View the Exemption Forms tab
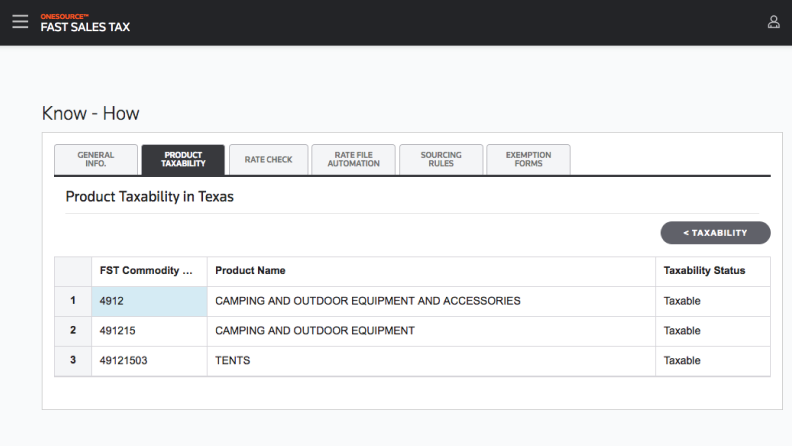792x446 pixels. pyautogui.click(x=528, y=160)
